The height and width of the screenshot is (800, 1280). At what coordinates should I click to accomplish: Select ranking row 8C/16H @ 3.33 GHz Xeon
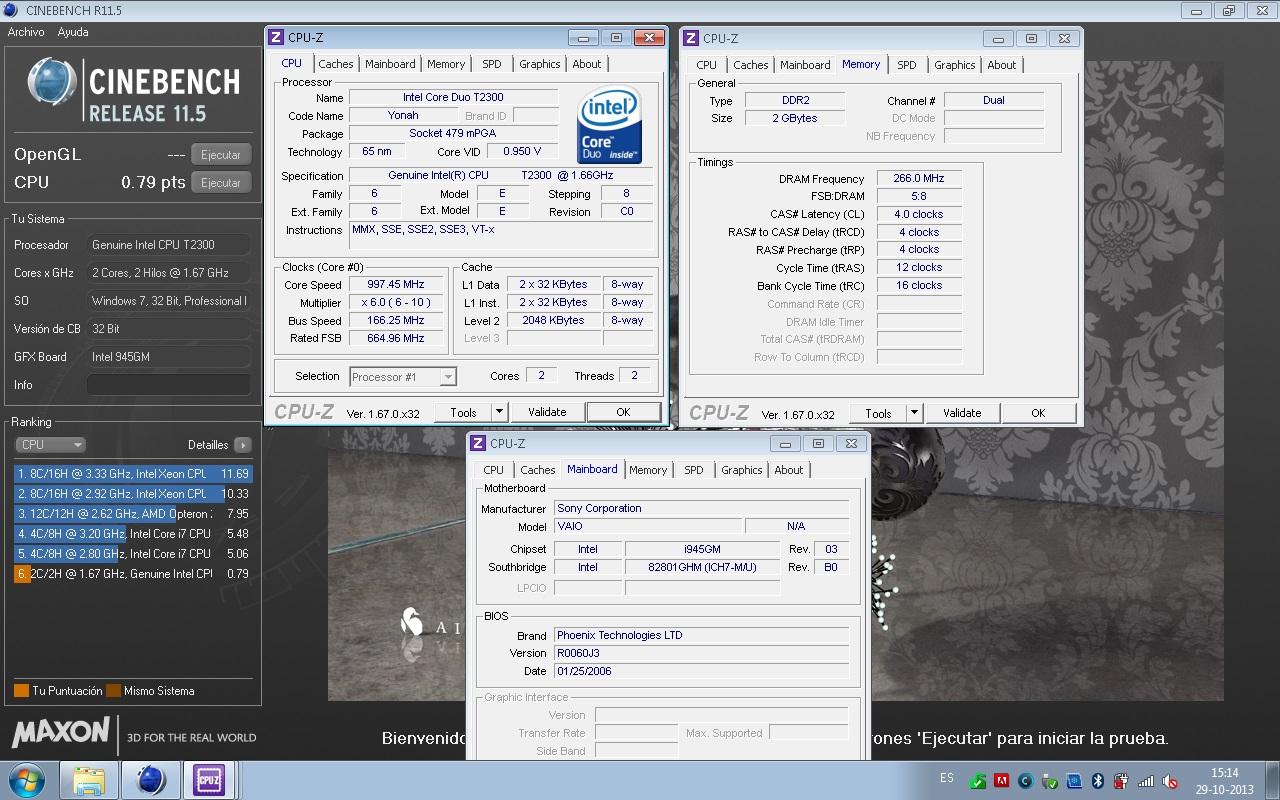click(133, 474)
